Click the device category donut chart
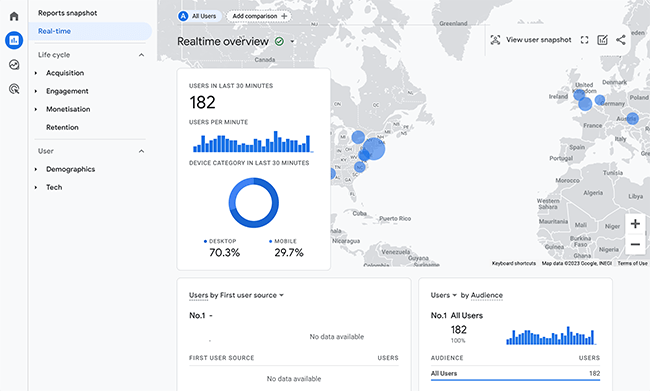650x391 pixels. click(253, 203)
